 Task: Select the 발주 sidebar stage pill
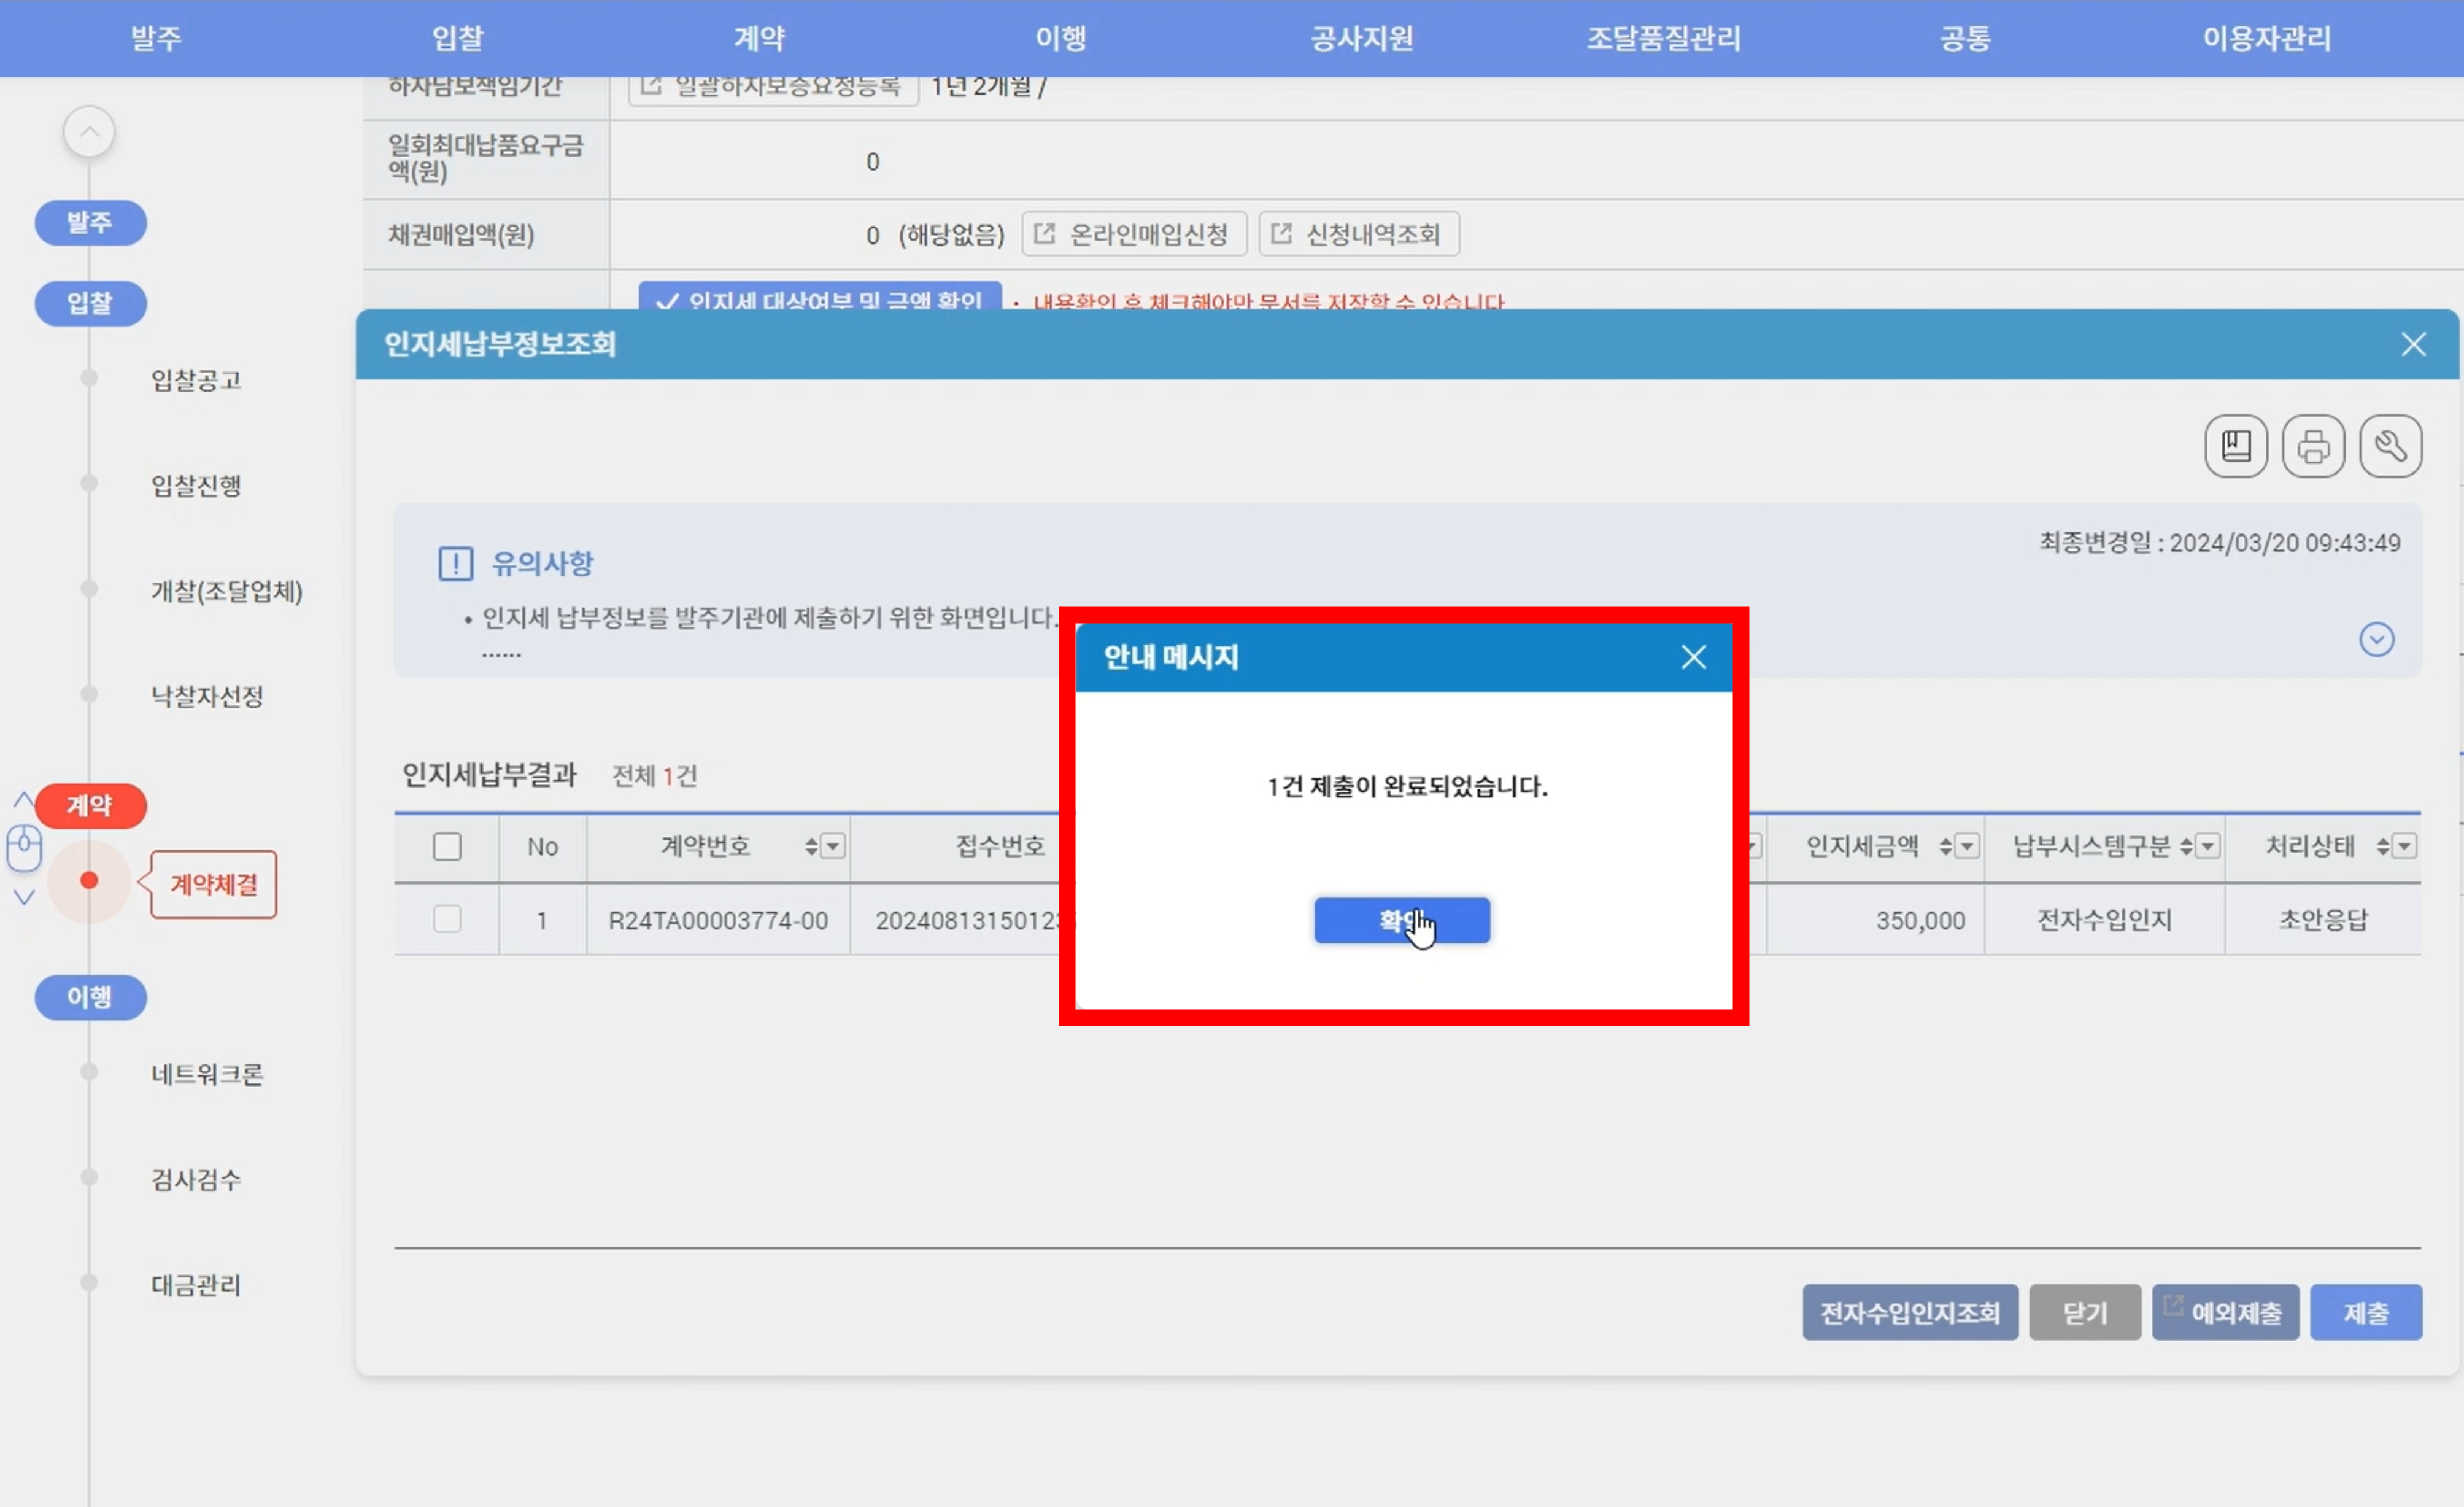pos(90,222)
